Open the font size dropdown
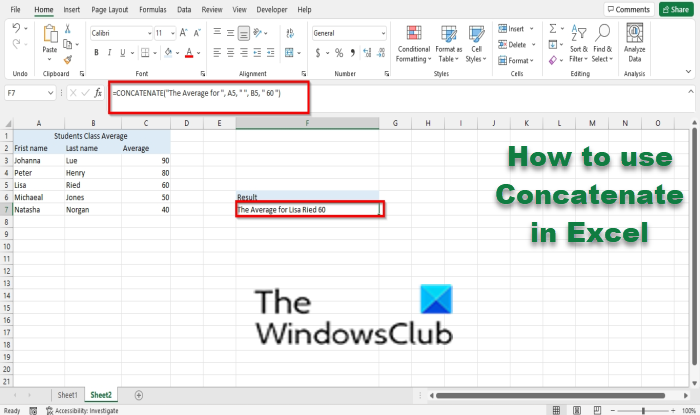The width and height of the screenshot is (700, 415). click(x=172, y=33)
